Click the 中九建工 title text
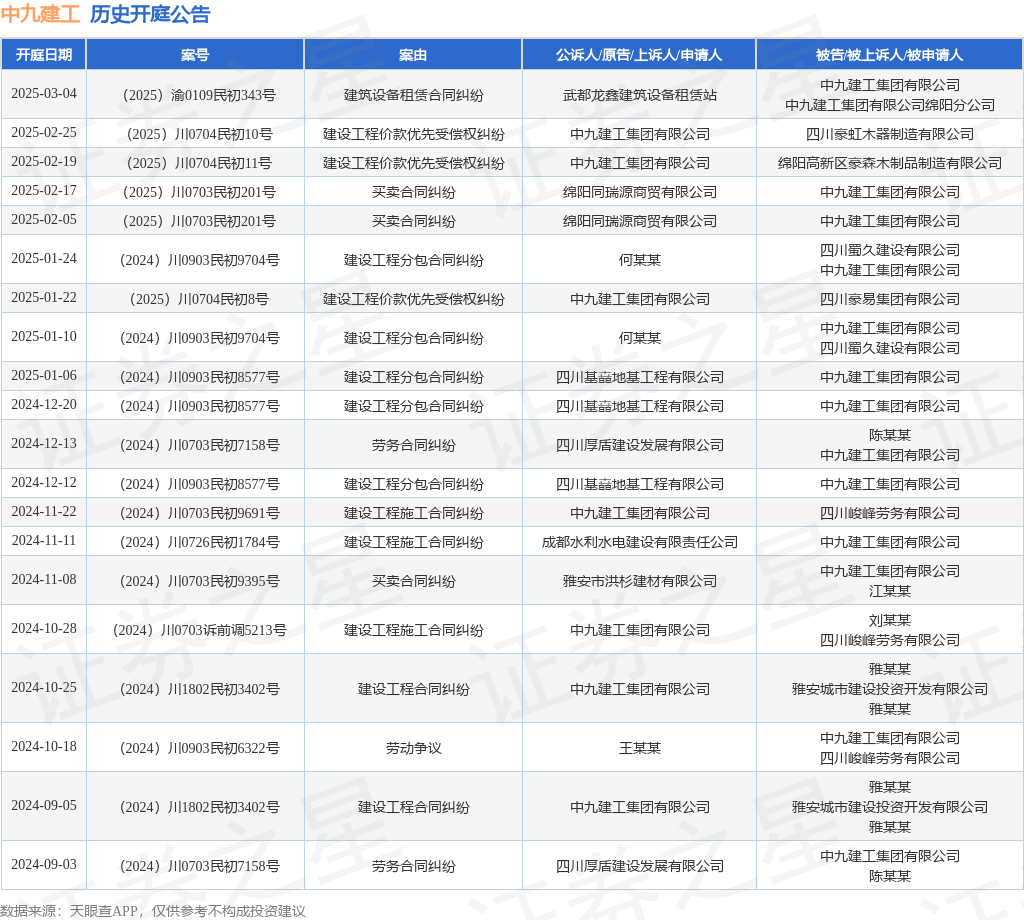 click(40, 14)
